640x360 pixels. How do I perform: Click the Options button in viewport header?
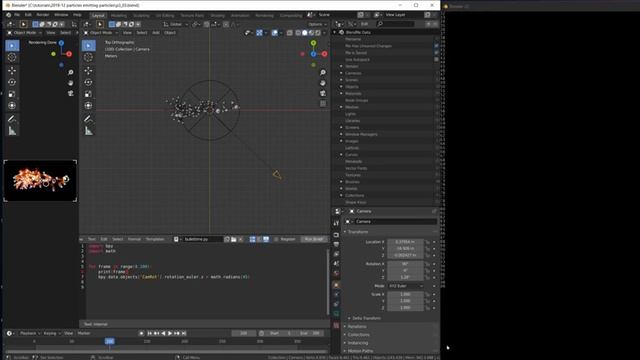317,24
